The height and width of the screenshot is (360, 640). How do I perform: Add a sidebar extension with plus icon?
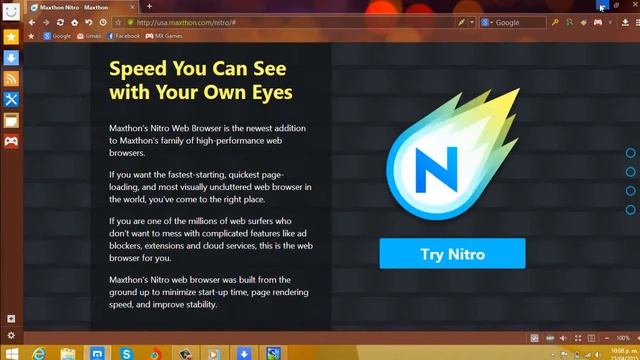(11, 318)
